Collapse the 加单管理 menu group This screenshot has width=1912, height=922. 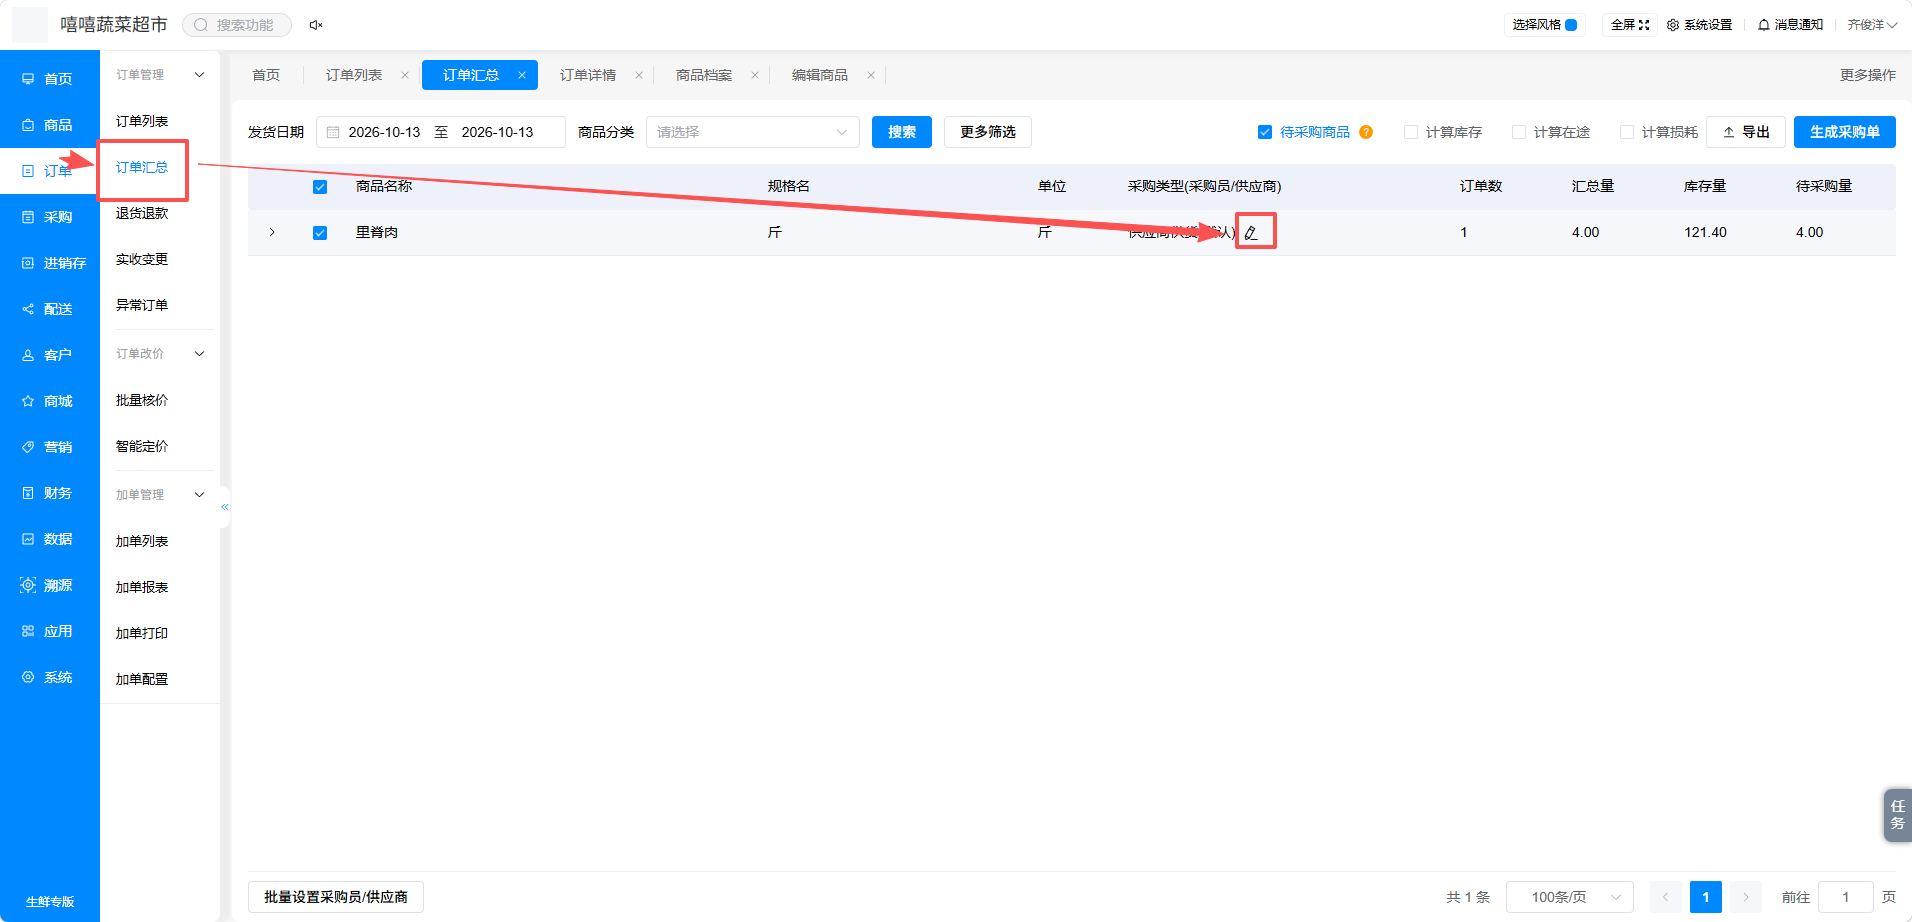click(x=199, y=495)
